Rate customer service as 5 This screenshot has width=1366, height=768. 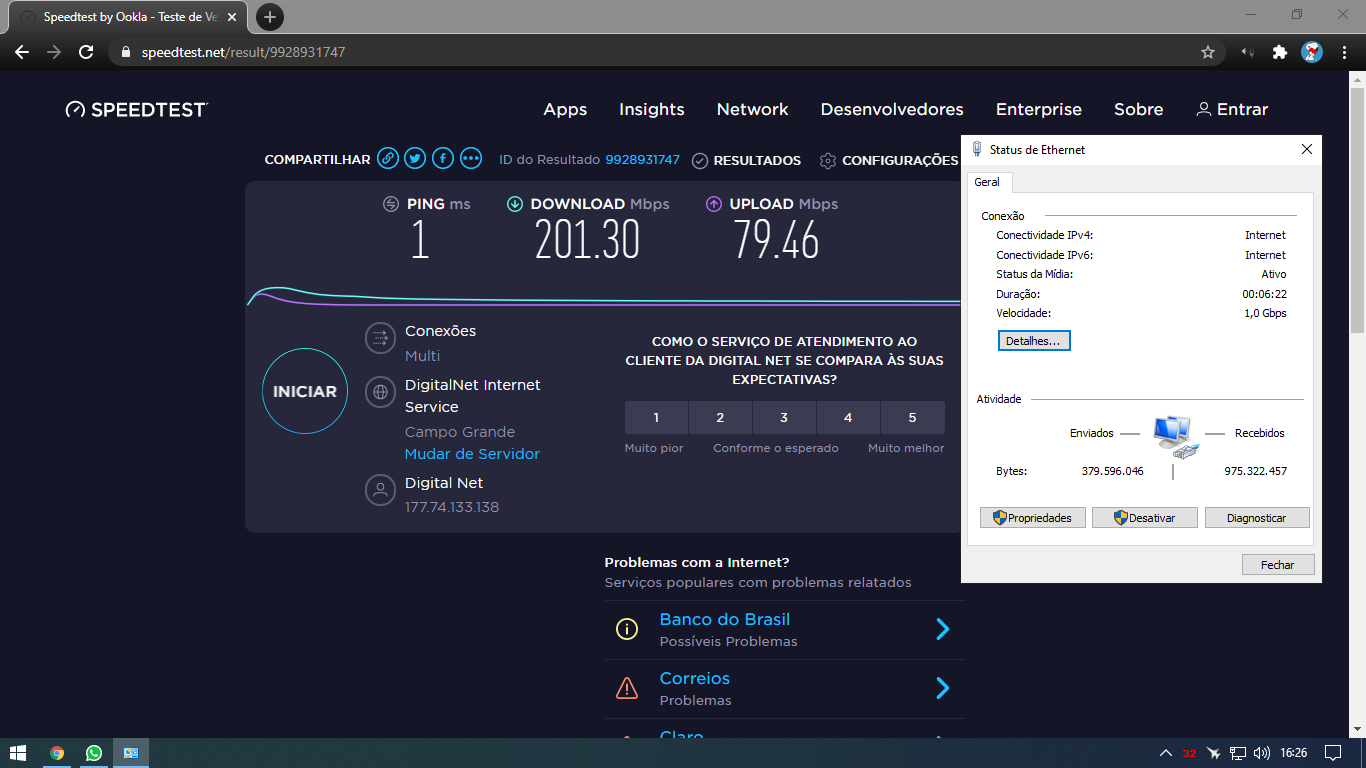(x=912, y=417)
